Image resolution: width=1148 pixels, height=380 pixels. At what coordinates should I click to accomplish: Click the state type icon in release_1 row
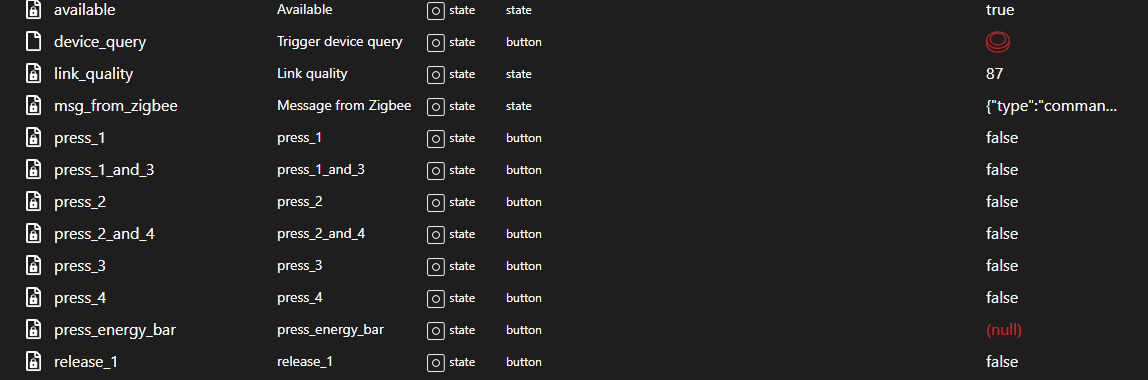[x=436, y=362]
